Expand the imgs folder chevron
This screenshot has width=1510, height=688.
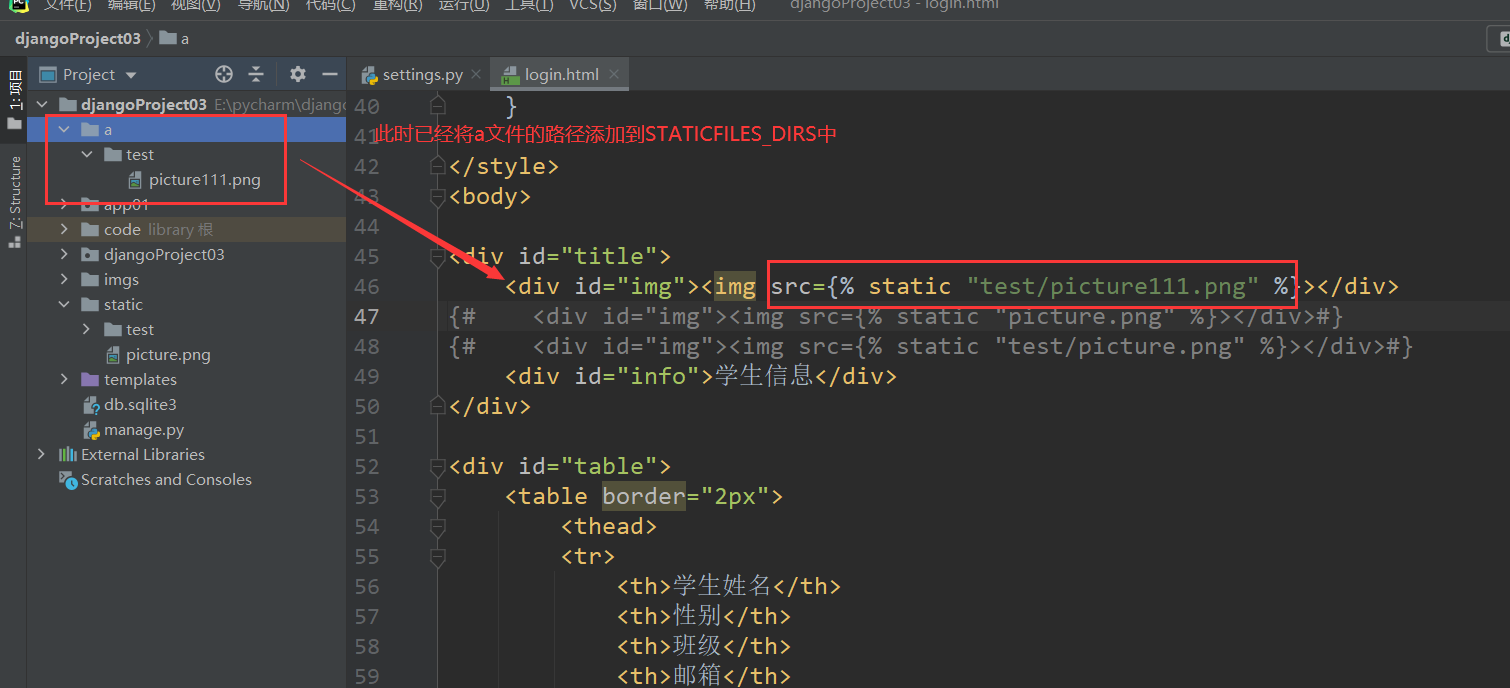point(64,280)
